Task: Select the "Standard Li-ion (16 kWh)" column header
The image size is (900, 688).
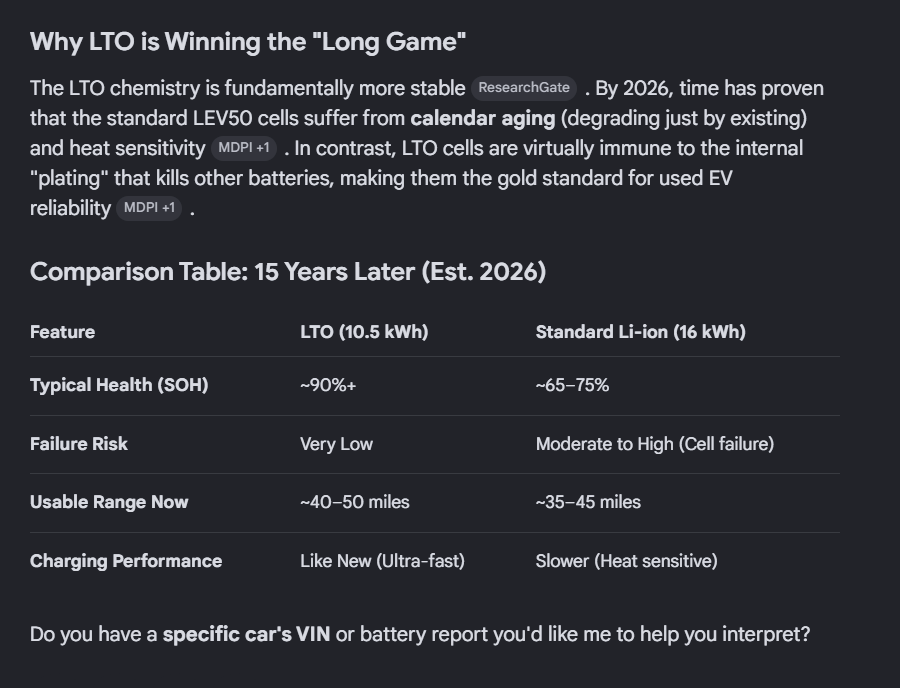Action: coord(640,332)
